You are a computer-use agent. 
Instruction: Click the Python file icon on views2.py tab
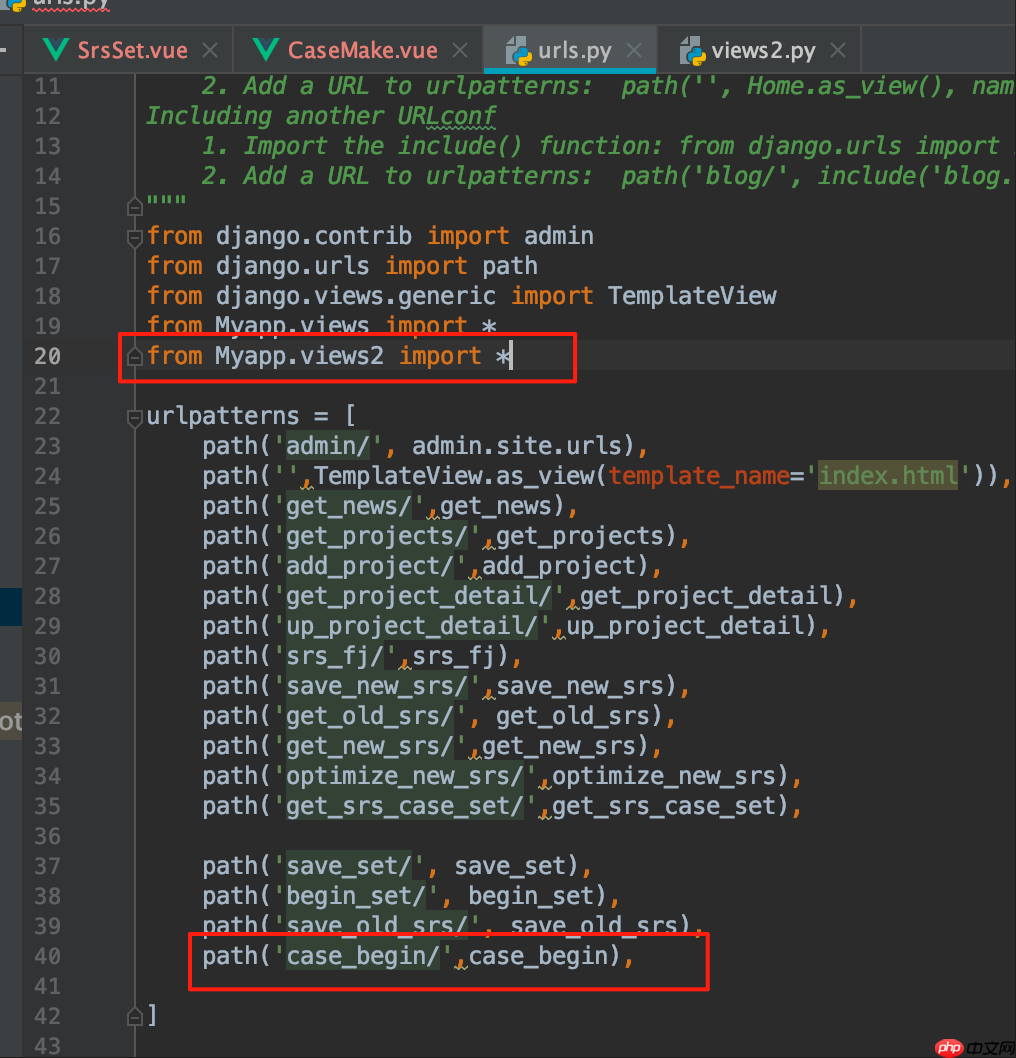pos(691,50)
